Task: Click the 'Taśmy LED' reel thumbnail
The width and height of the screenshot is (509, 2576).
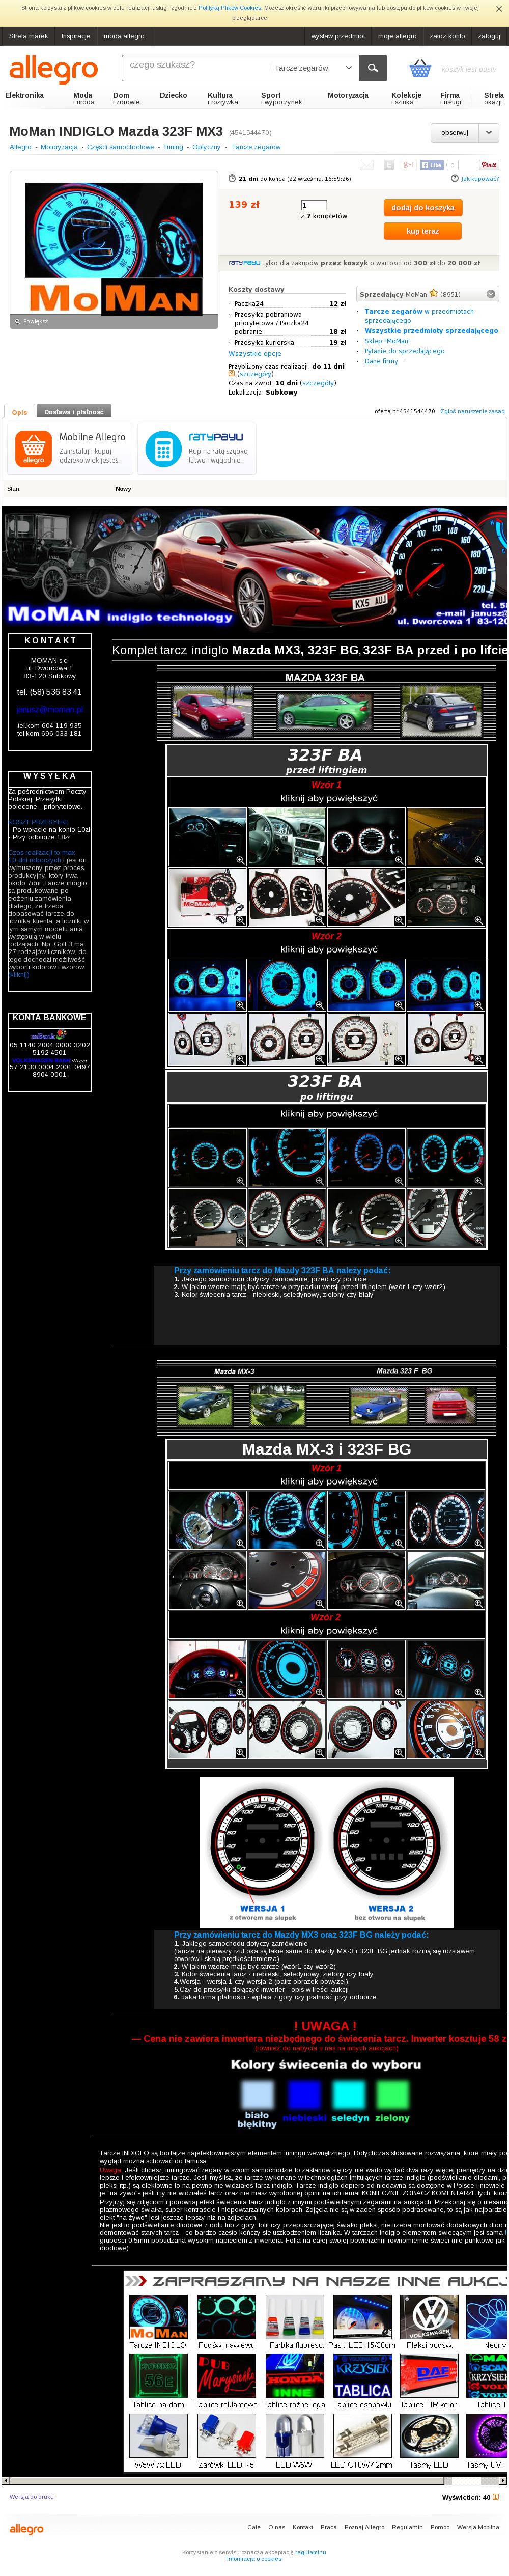Action: (429, 2436)
